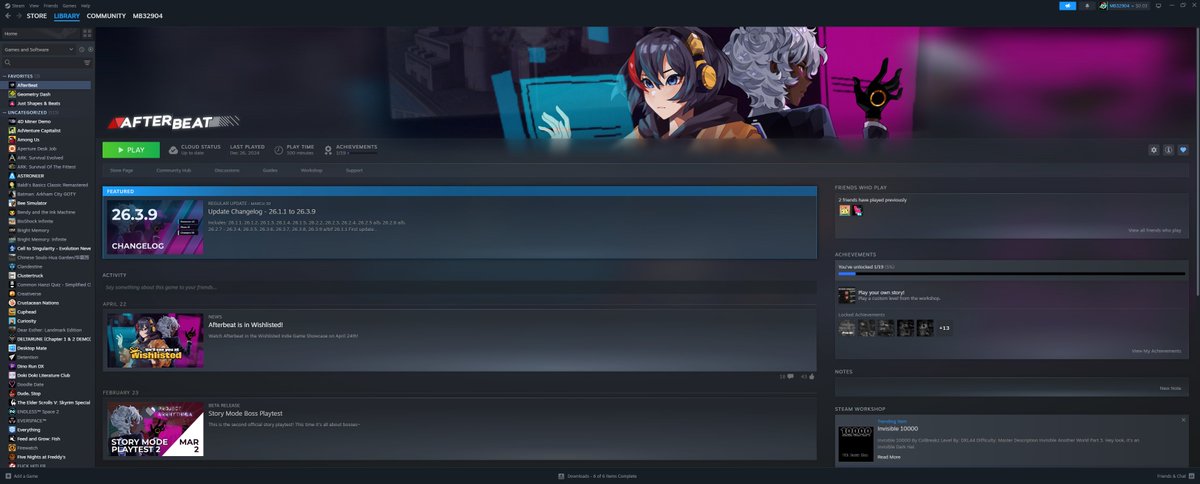The image size is (1200, 484).
Task: Click the library search input field
Action: pos(47,62)
